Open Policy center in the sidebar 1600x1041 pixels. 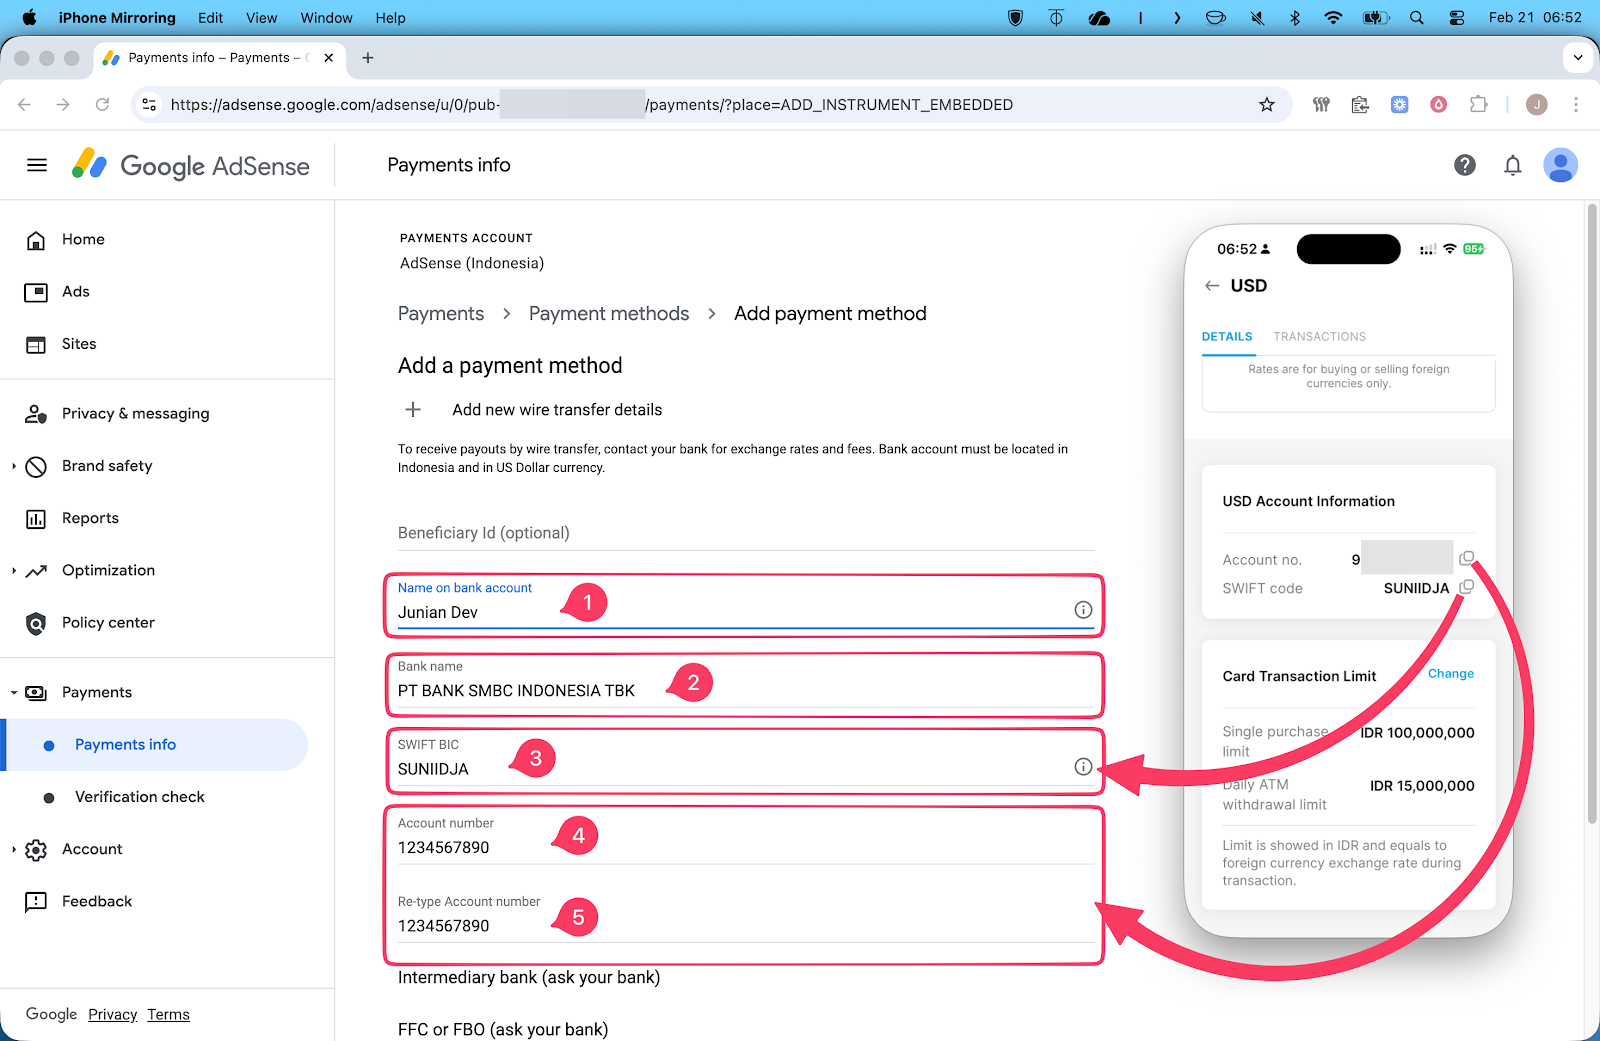pyautogui.click(x=108, y=623)
